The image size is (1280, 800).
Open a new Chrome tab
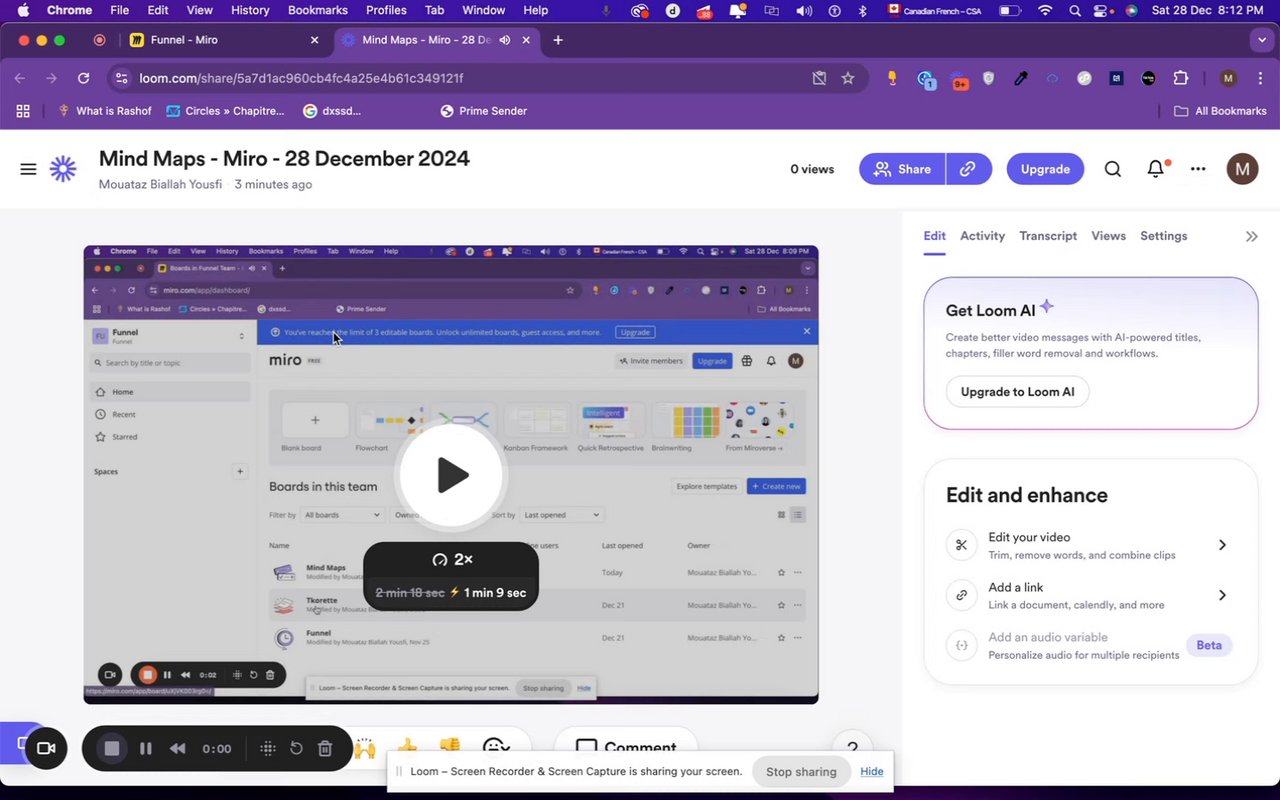[558, 40]
